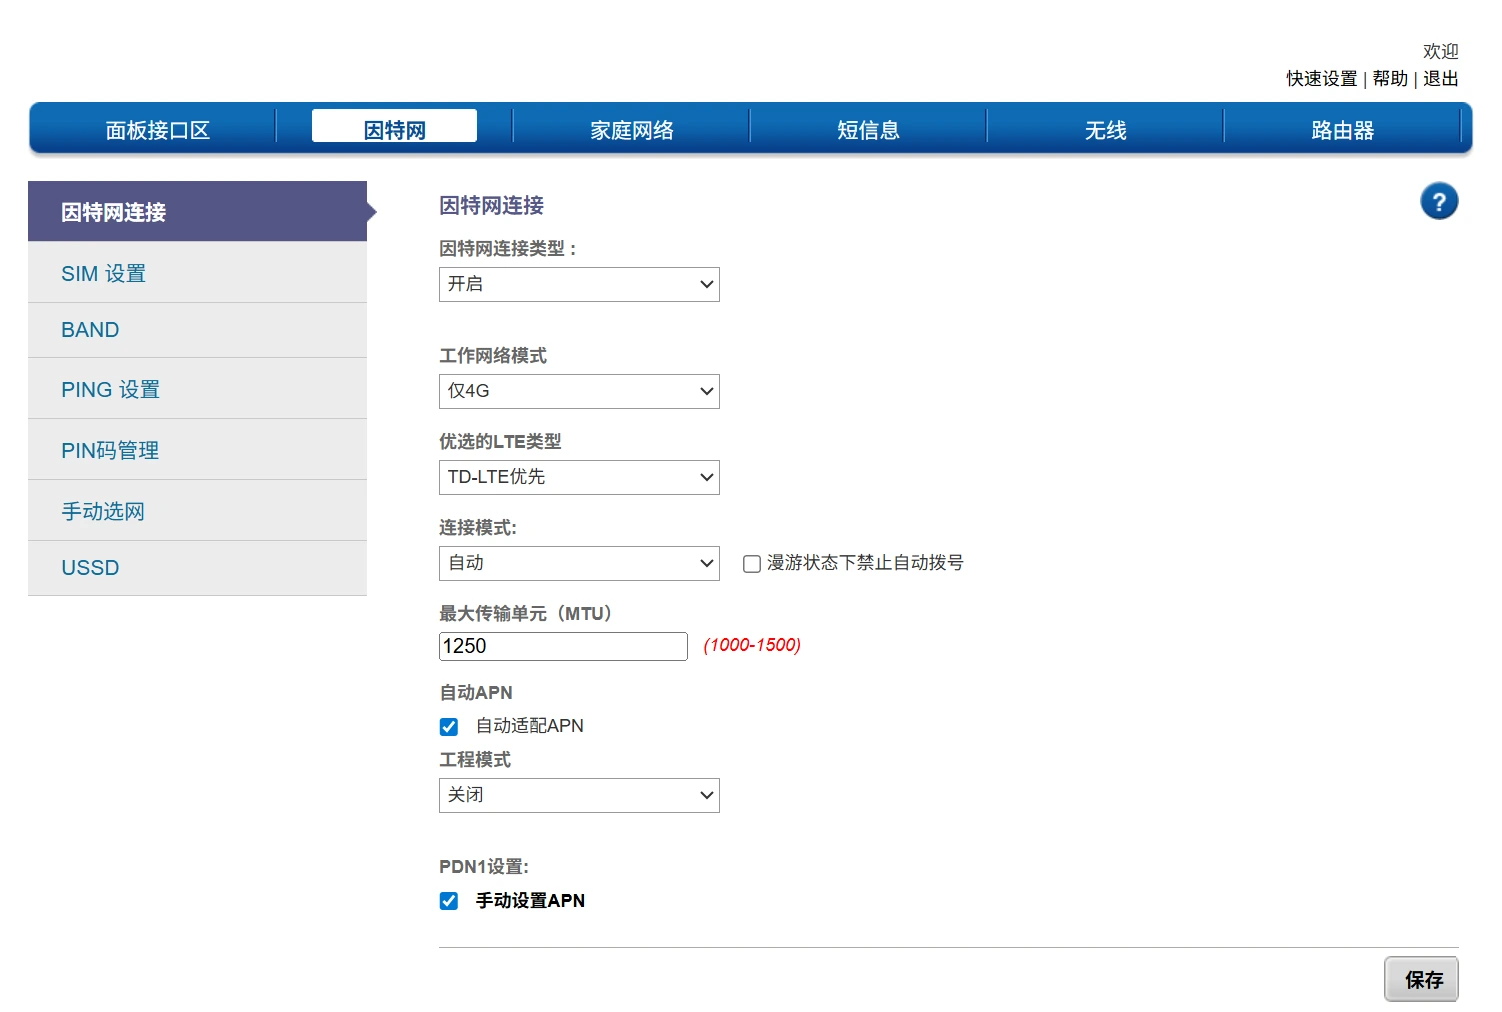Click the 帮助 link at top

pos(1390,79)
